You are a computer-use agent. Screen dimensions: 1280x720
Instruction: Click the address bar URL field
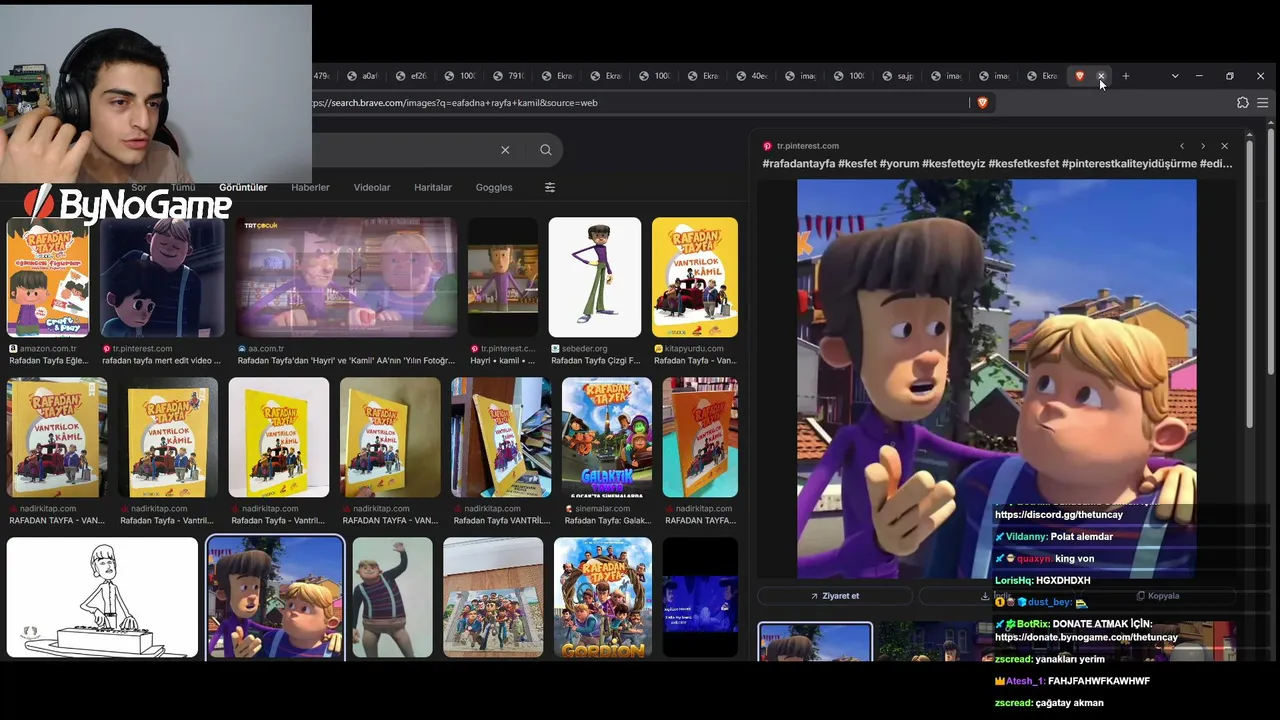click(640, 102)
